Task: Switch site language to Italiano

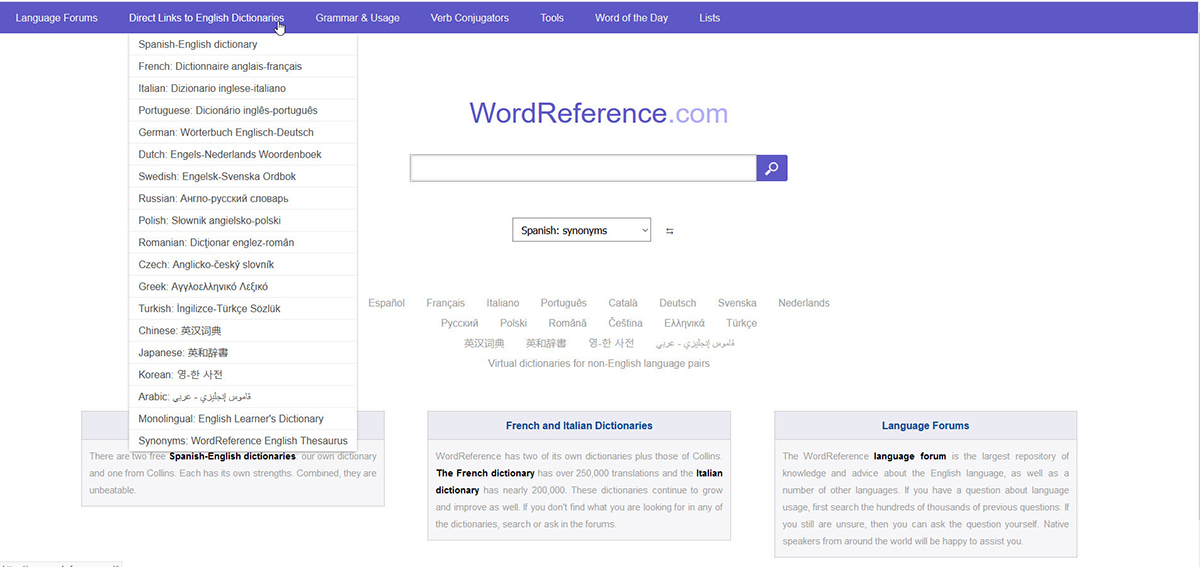Action: (503, 303)
